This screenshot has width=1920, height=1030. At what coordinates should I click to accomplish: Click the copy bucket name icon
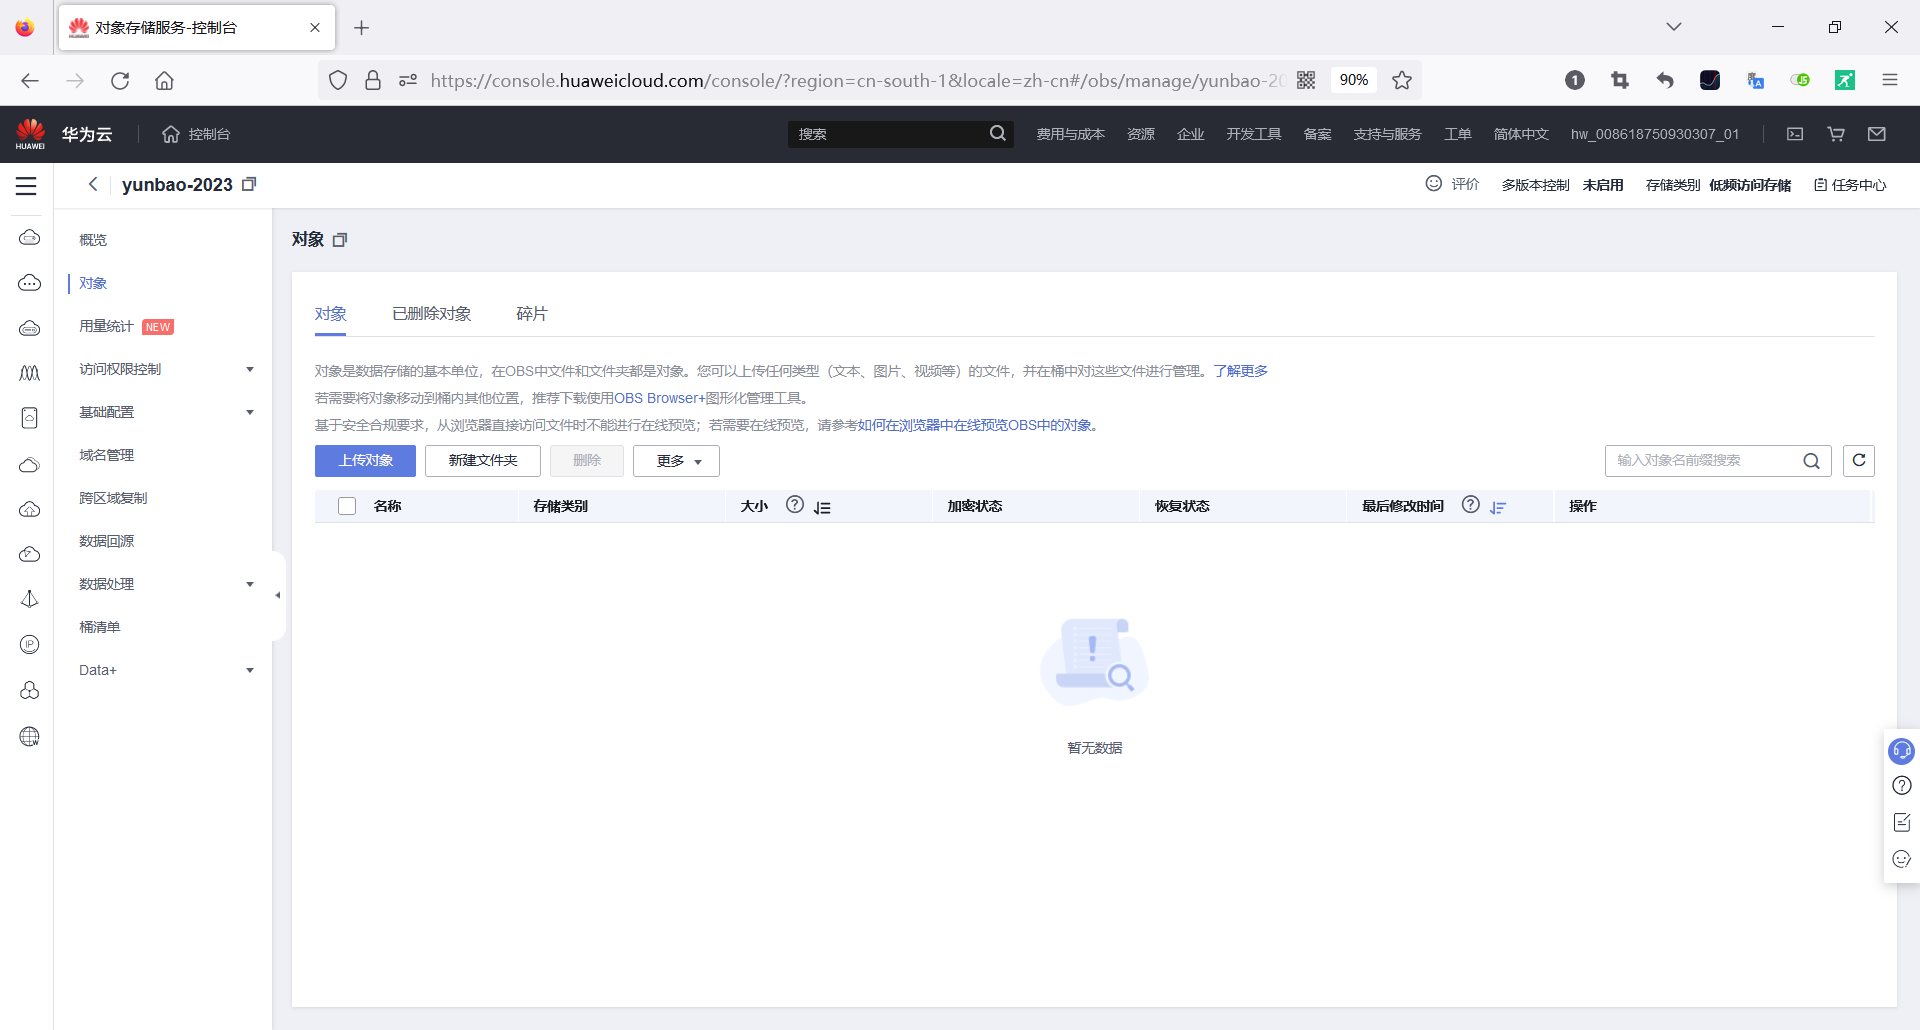coord(249,184)
